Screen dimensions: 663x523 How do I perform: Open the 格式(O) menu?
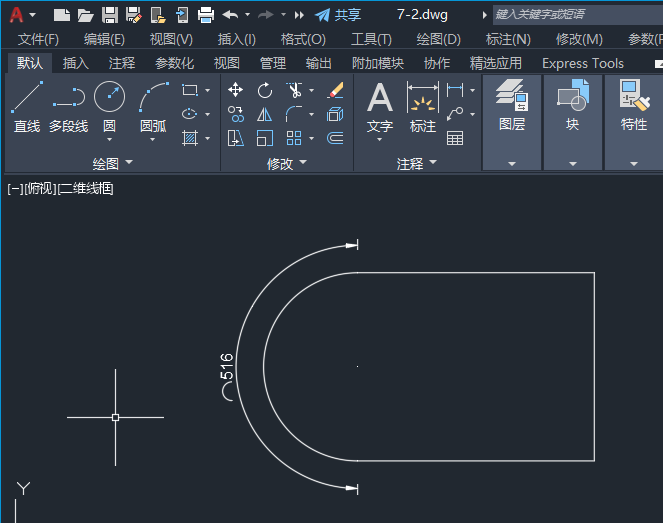303,39
